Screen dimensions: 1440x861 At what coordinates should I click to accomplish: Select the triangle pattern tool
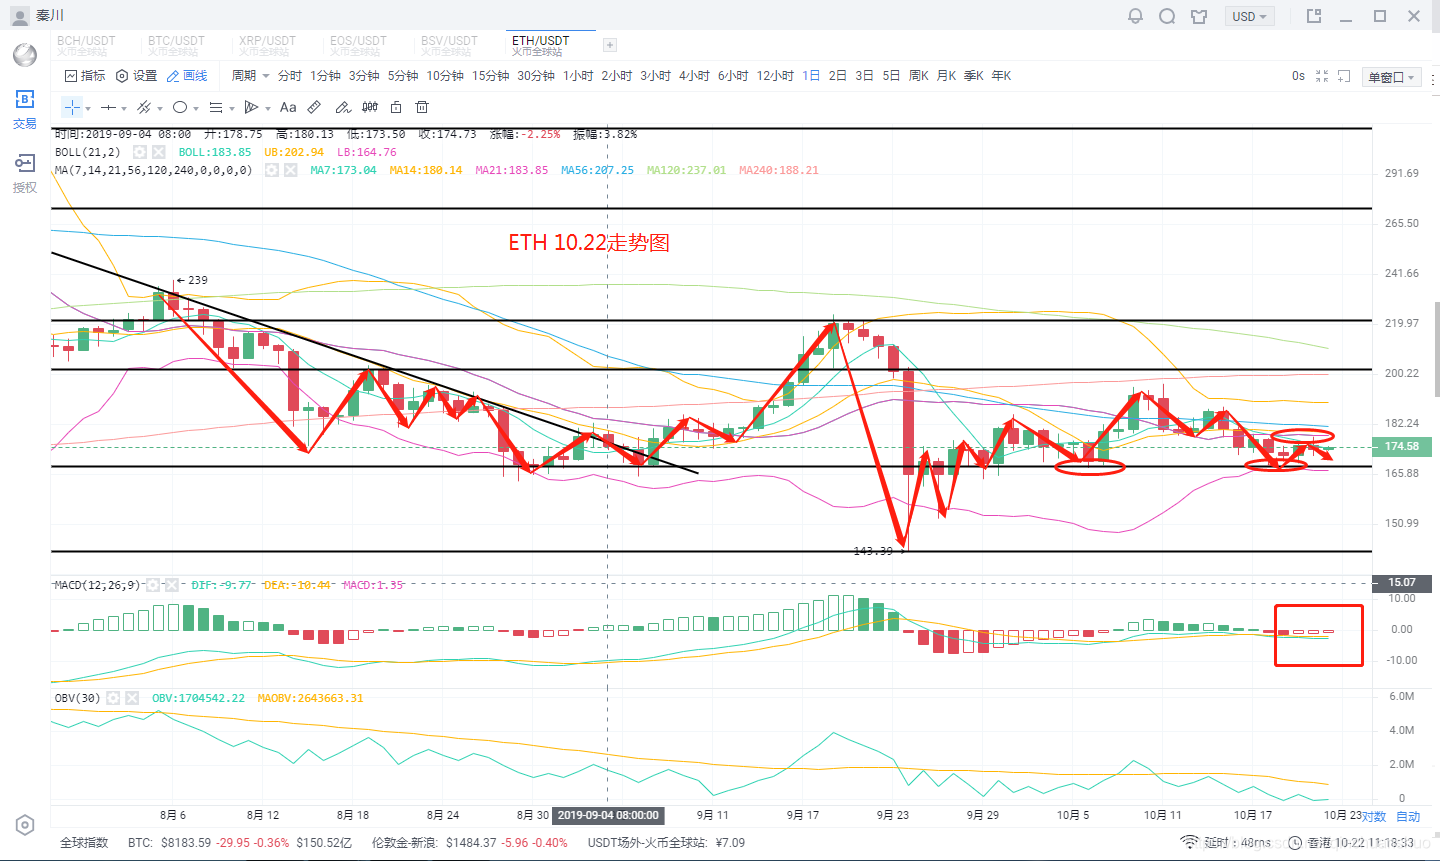click(x=252, y=107)
